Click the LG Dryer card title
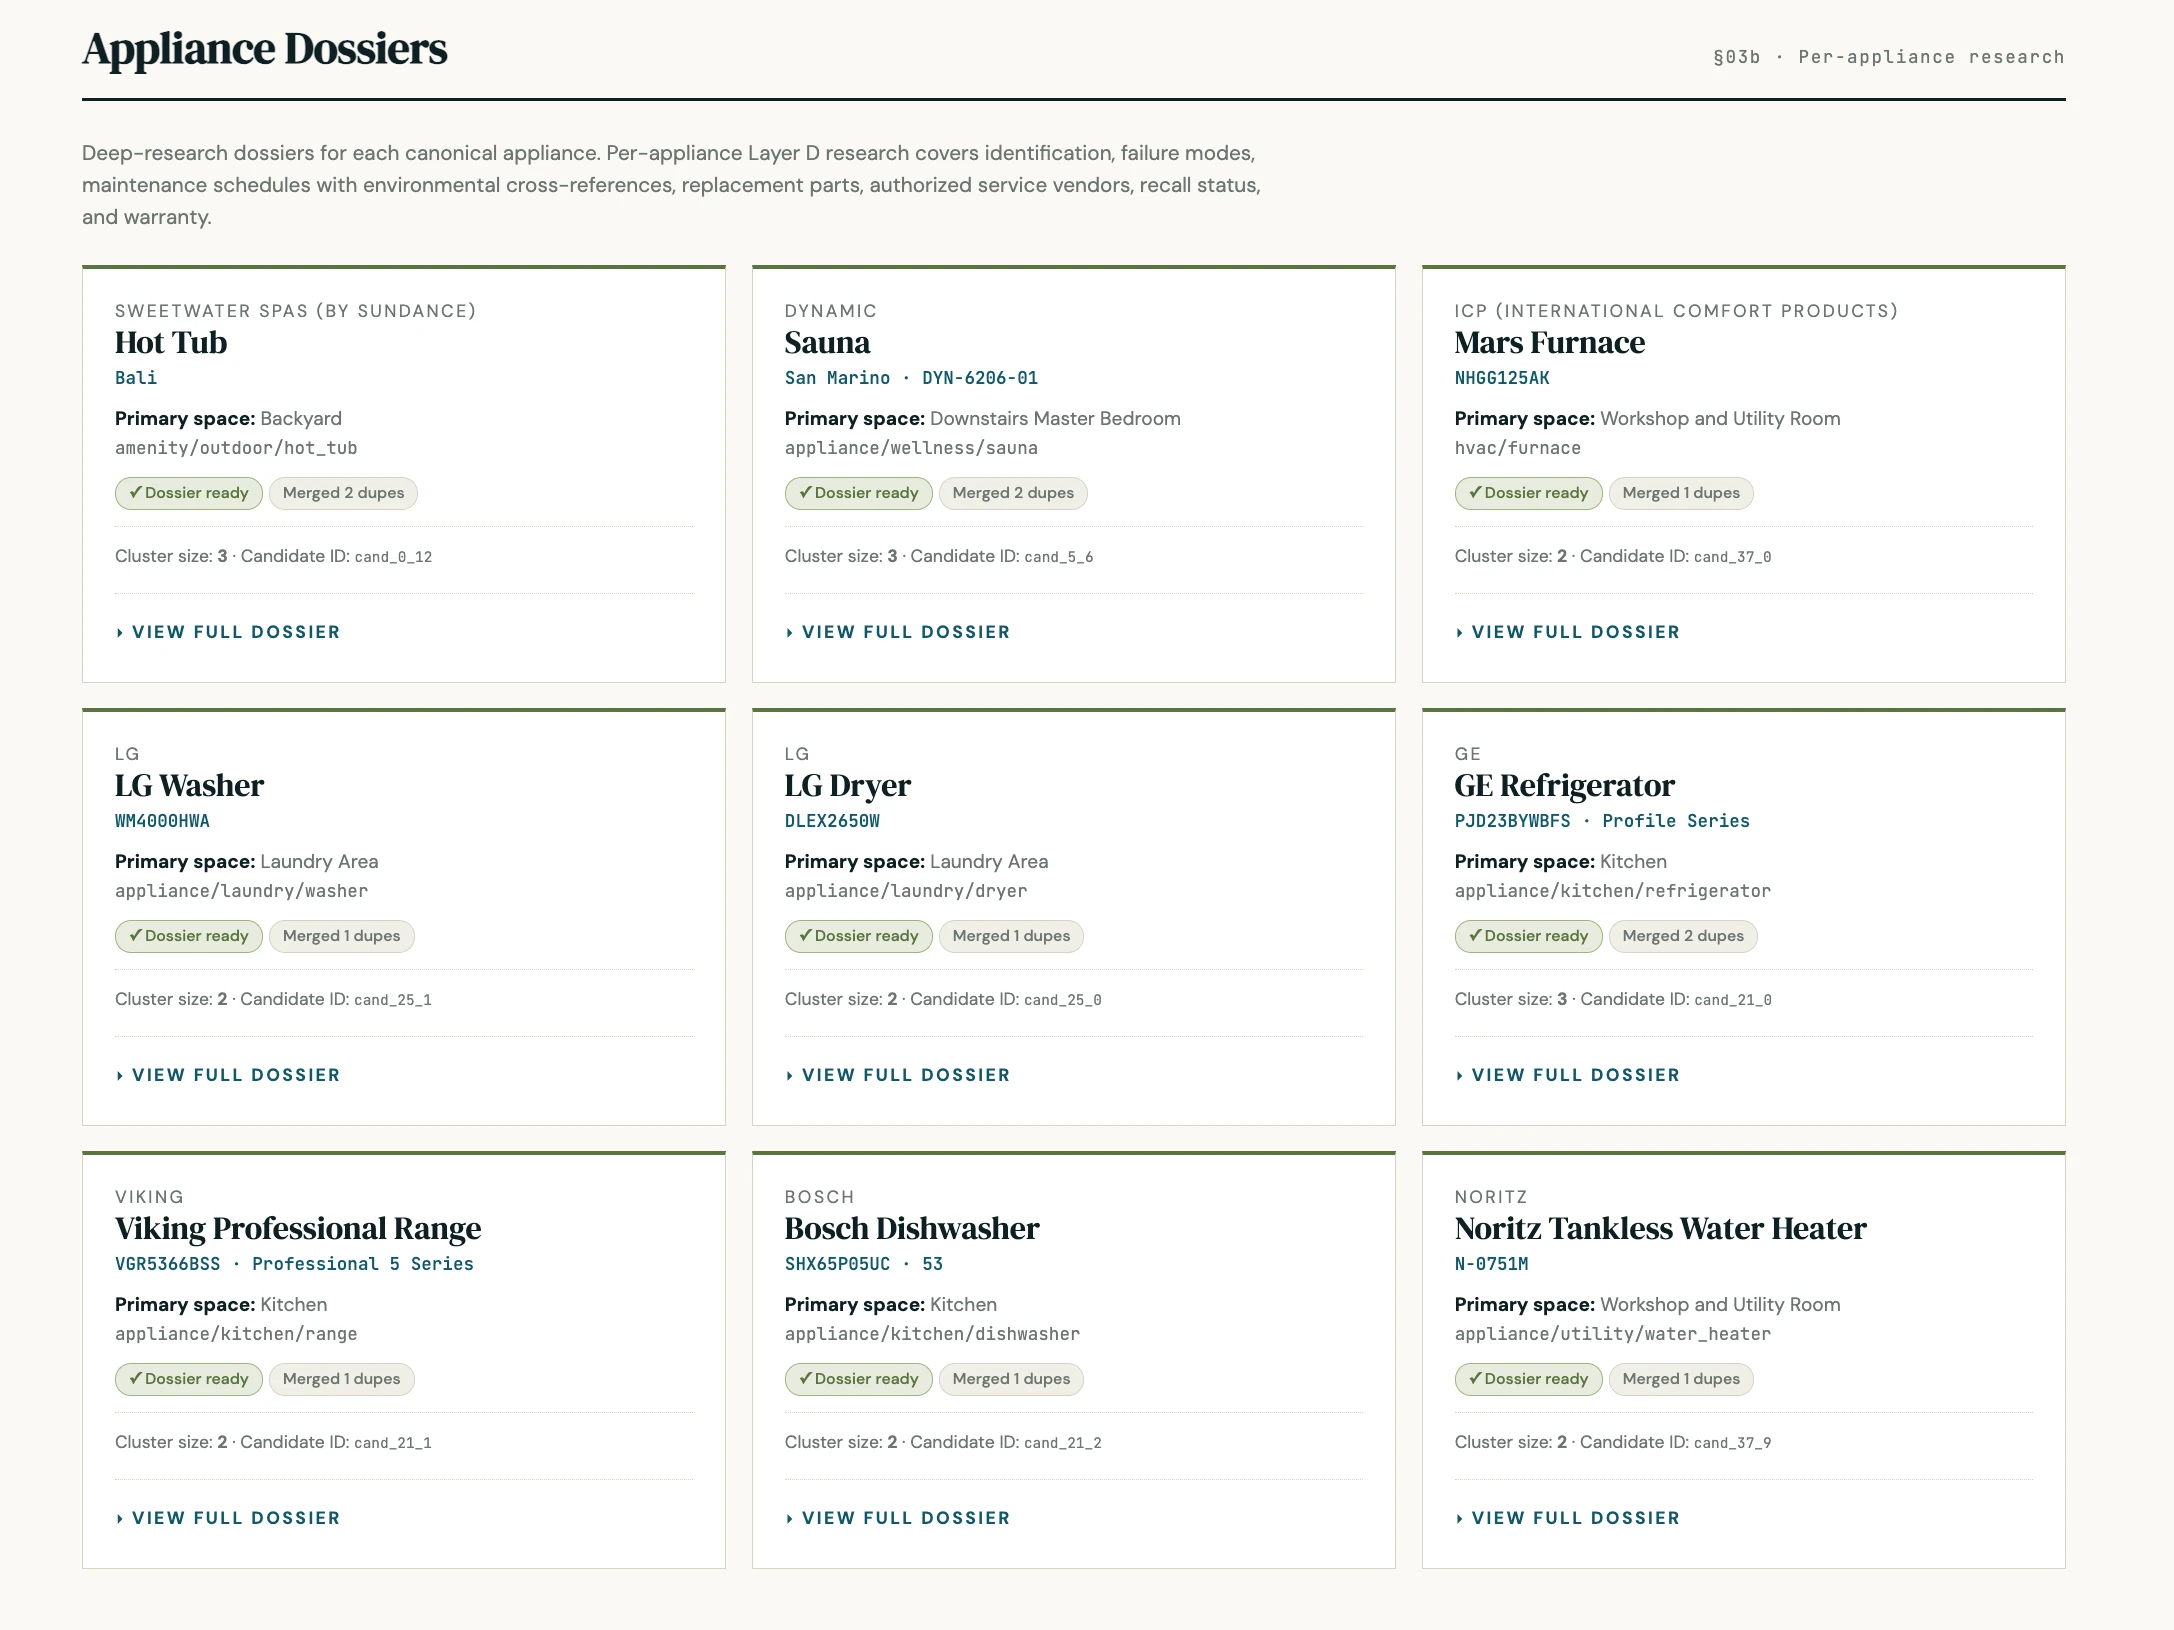 click(x=847, y=786)
